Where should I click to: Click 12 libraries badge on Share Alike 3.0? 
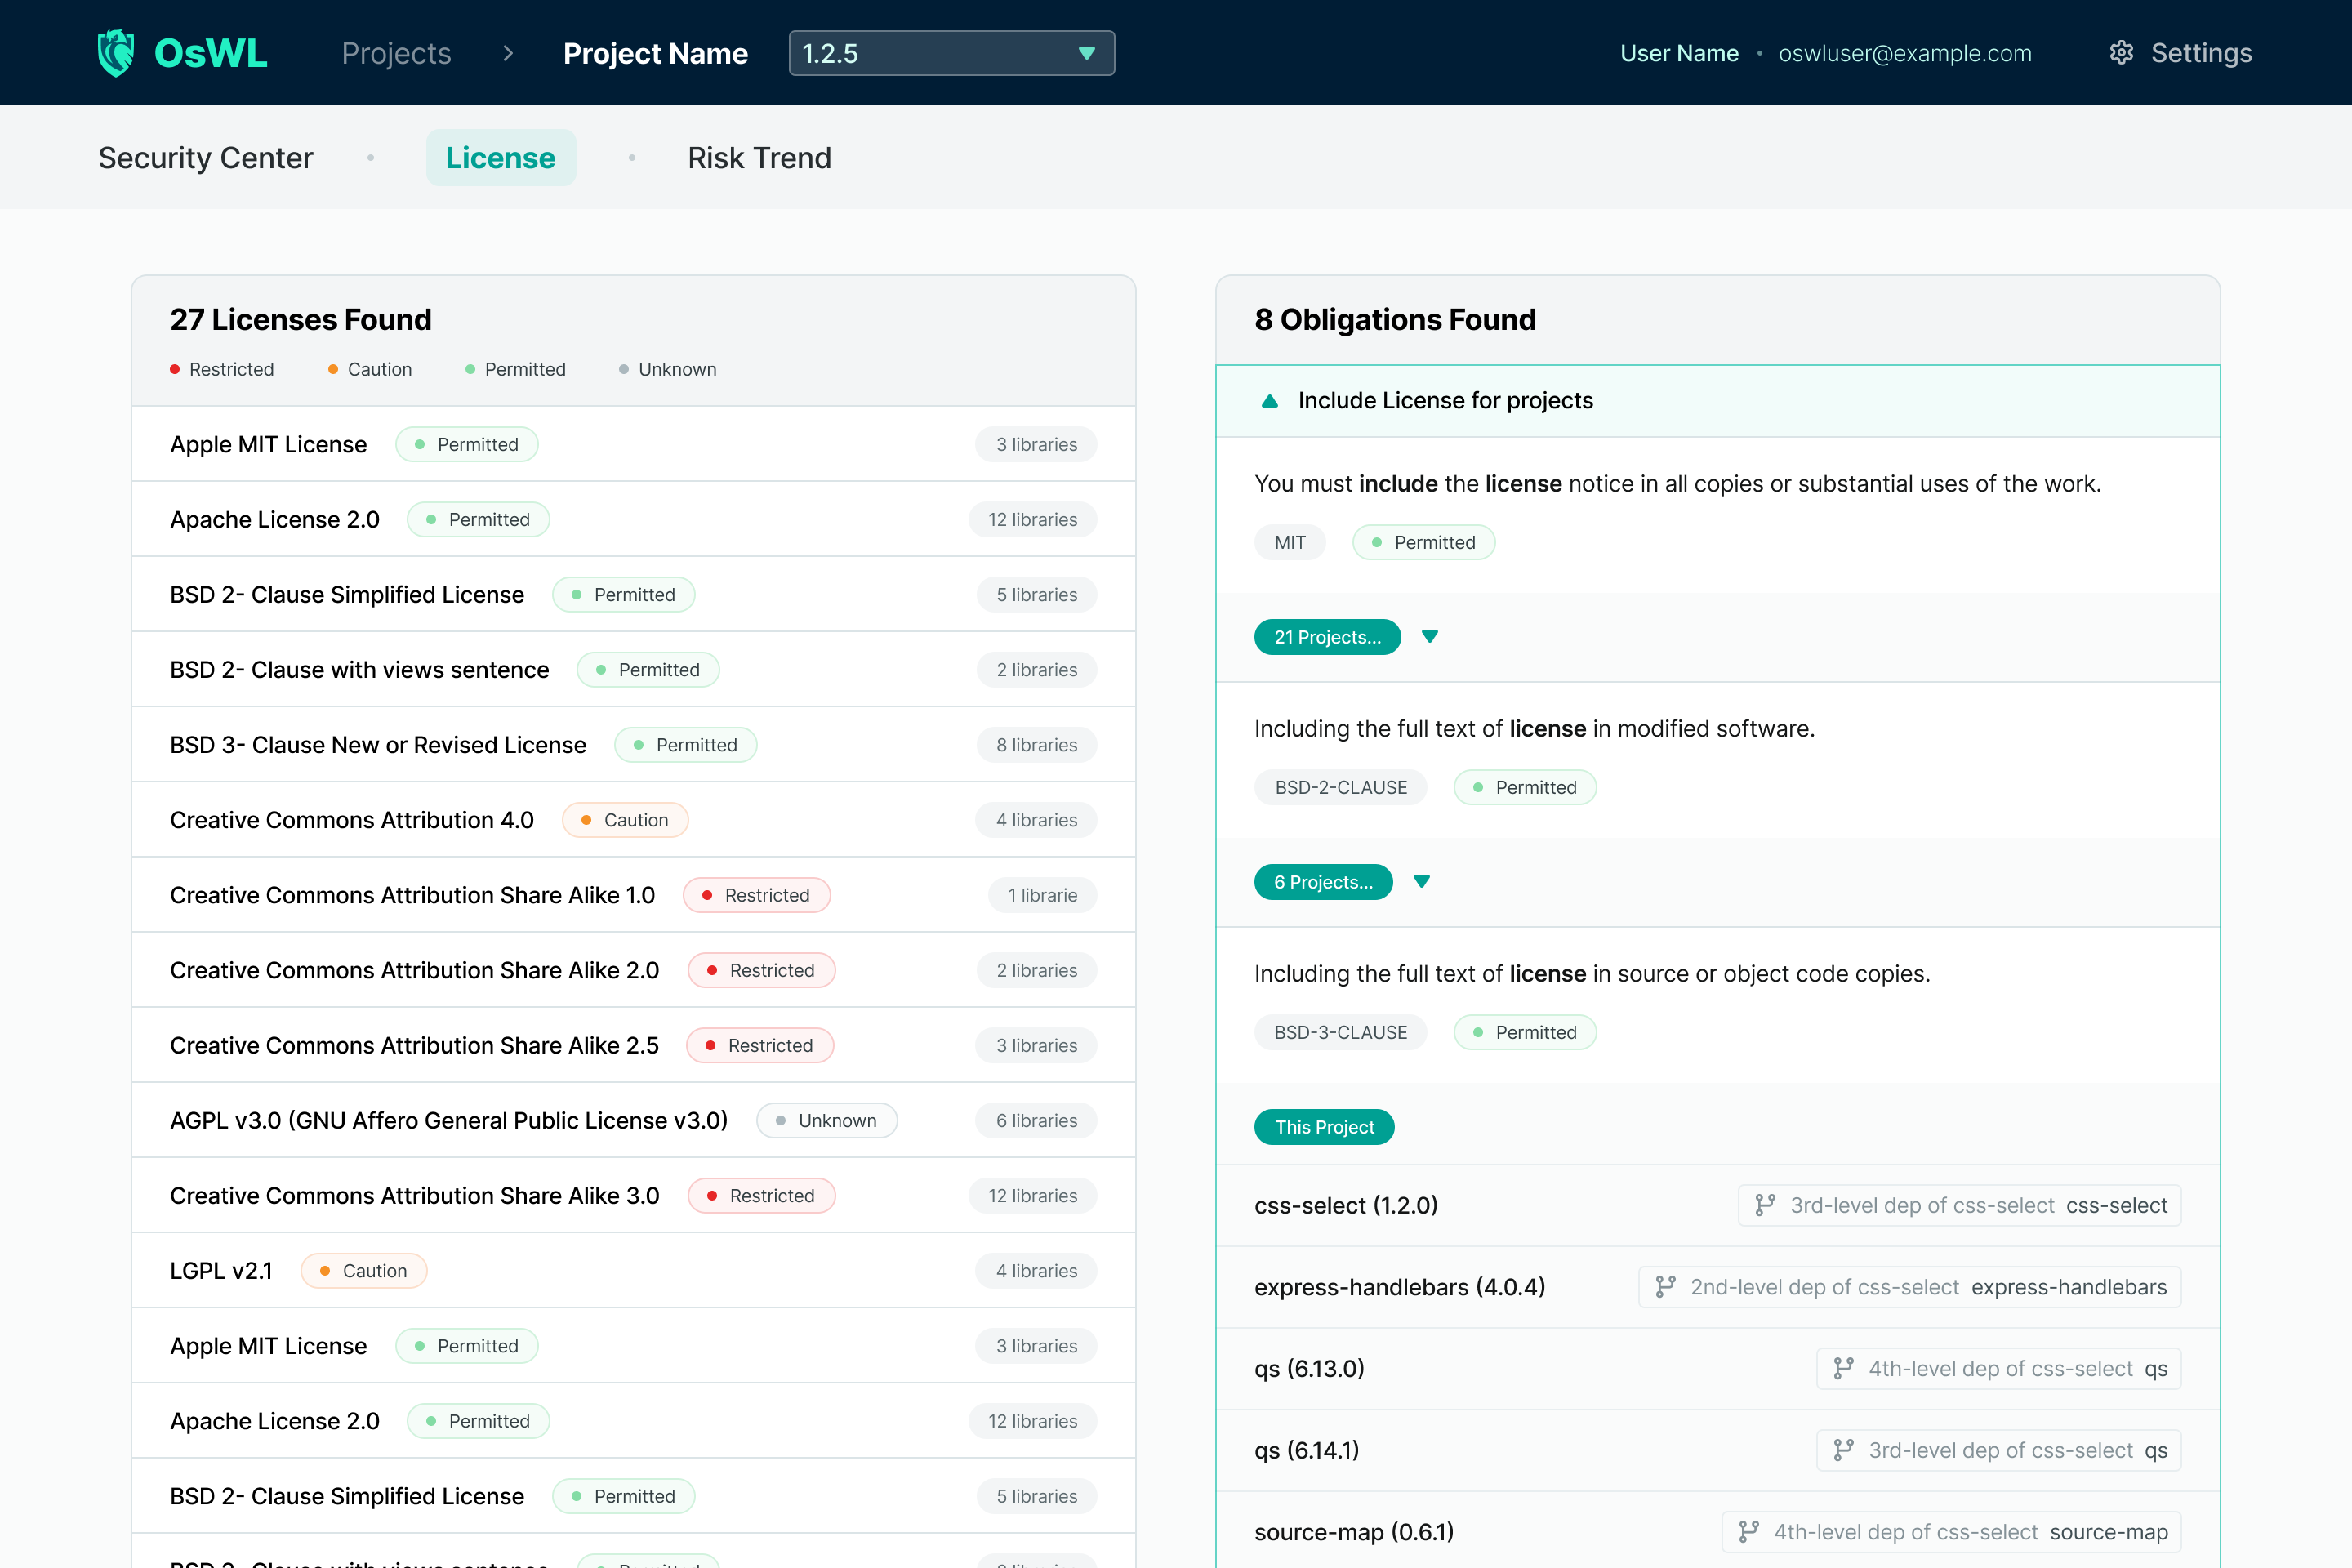click(1033, 1195)
